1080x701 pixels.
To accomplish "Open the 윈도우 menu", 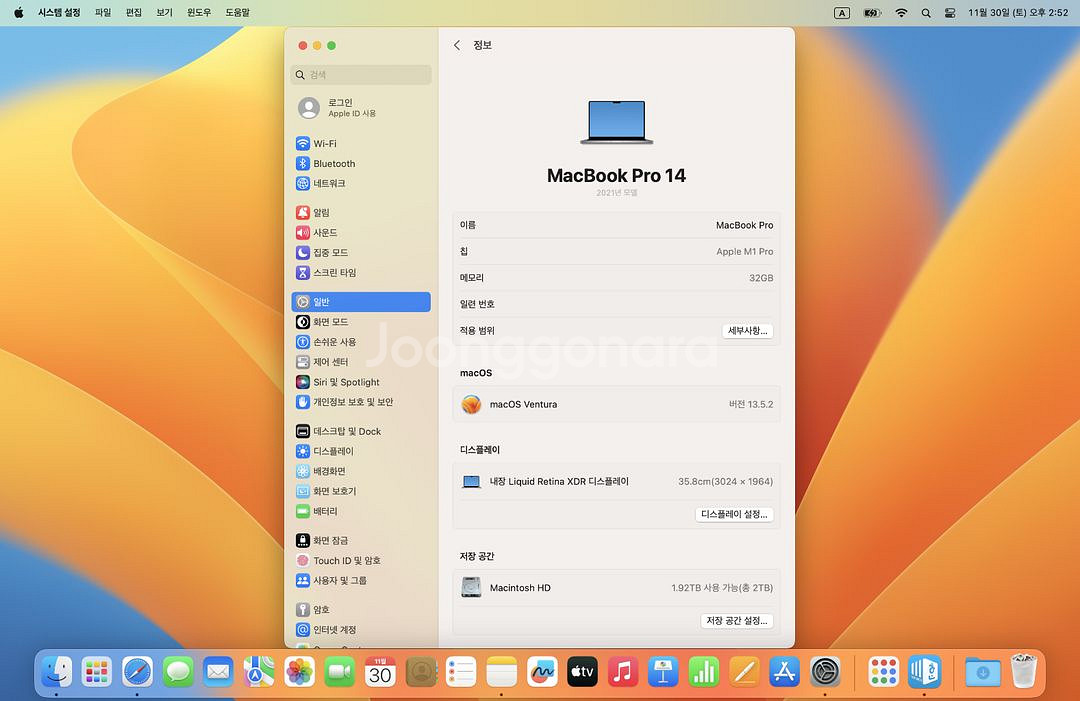I will coord(199,12).
